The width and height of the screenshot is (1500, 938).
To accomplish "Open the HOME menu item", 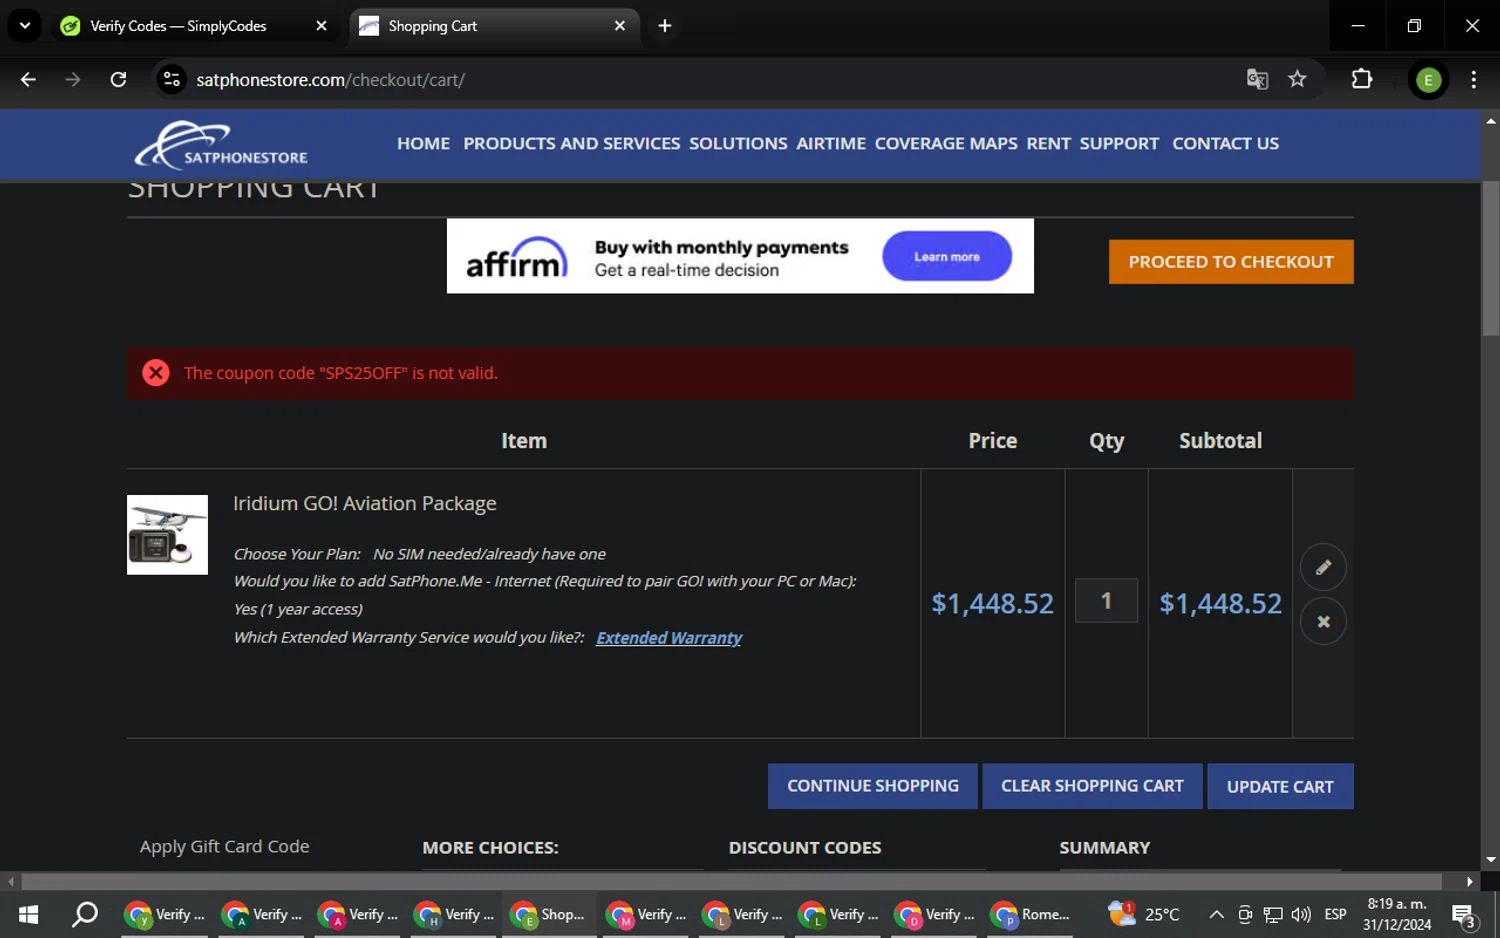I will click(x=423, y=144).
